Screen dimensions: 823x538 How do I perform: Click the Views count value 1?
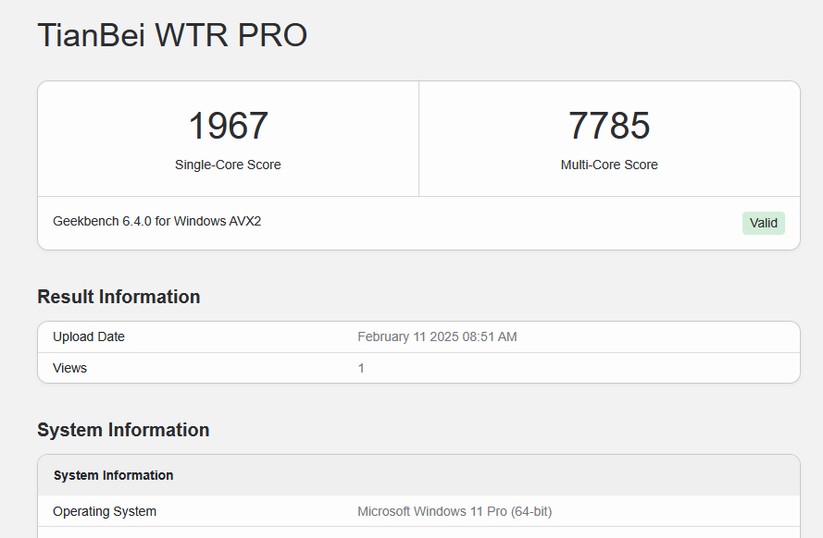[361, 368]
